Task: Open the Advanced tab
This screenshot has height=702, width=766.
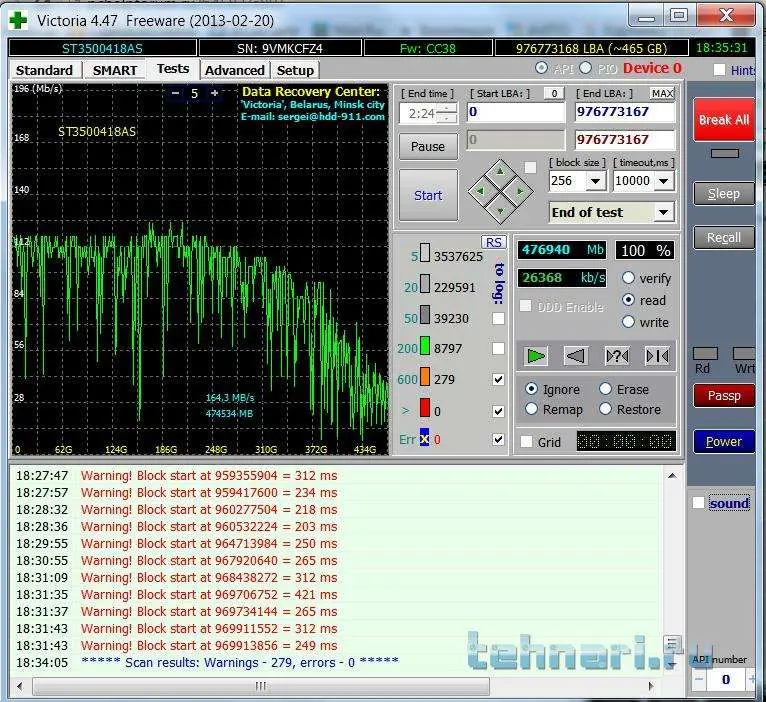Action: click(x=234, y=70)
